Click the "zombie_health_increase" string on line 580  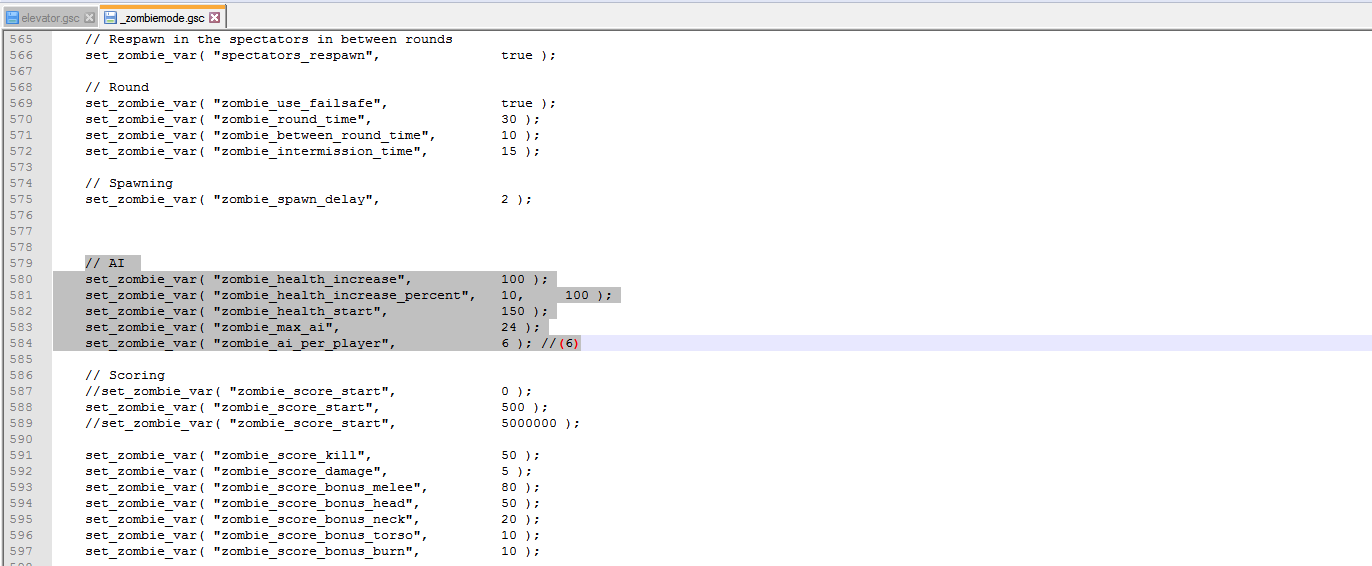point(313,279)
